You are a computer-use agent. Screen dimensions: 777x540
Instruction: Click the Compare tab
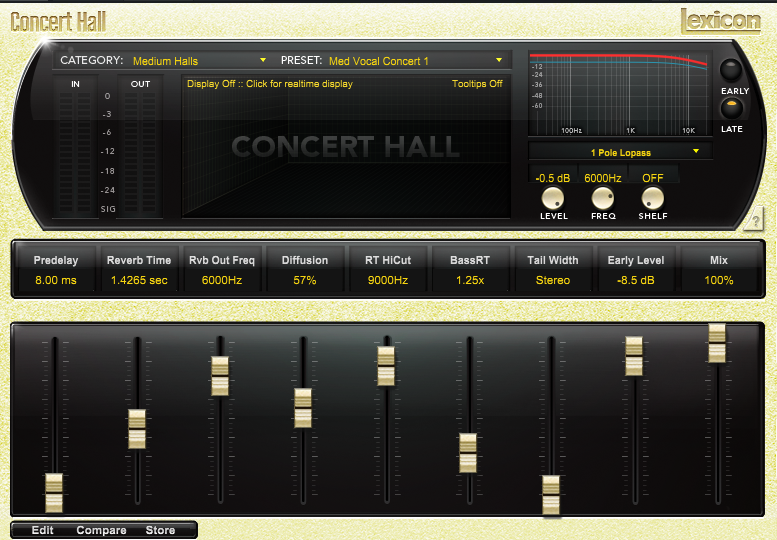pyautogui.click(x=101, y=530)
